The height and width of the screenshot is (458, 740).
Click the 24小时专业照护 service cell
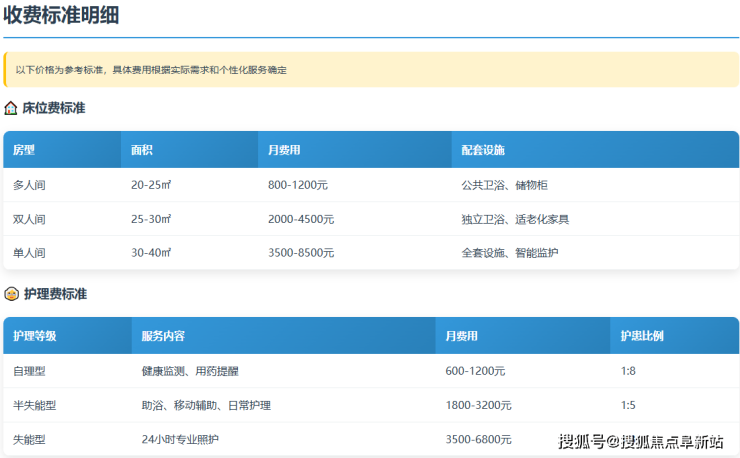(180, 439)
